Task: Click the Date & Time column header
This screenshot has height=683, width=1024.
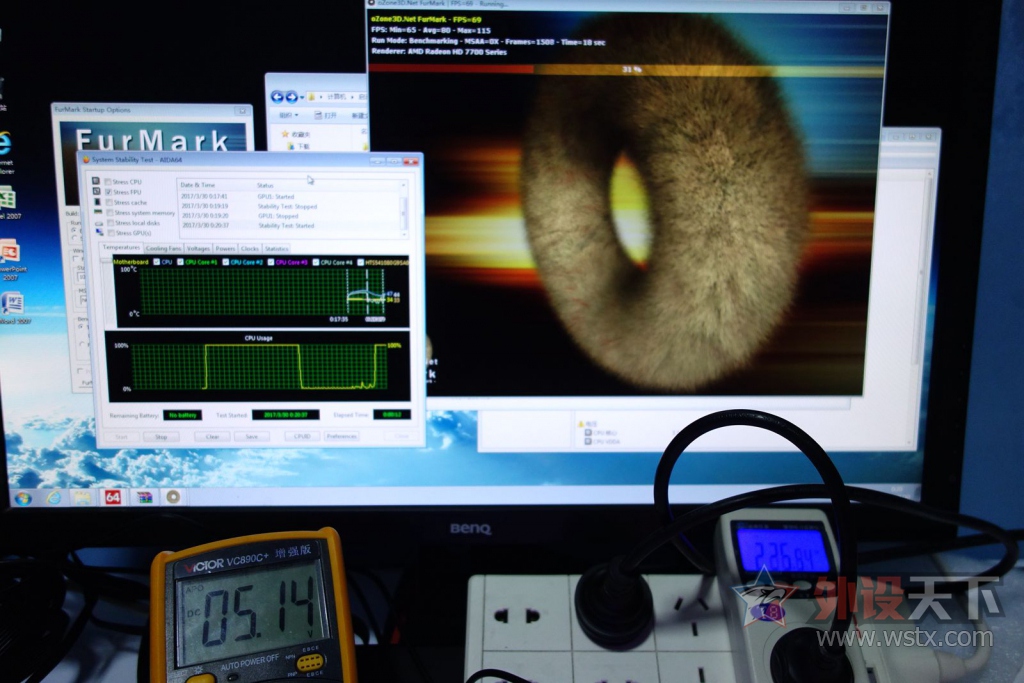Action: [x=197, y=185]
